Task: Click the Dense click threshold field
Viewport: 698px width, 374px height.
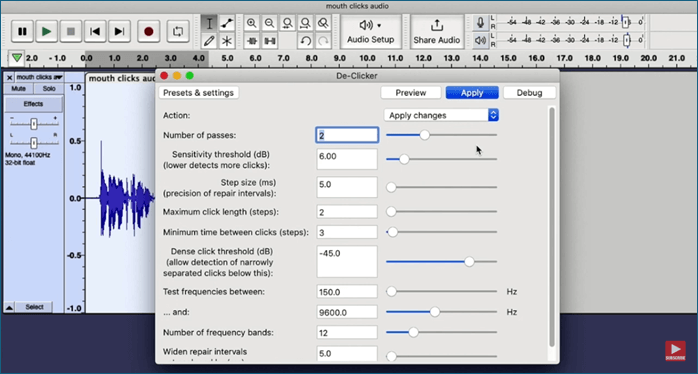Action: (x=347, y=261)
